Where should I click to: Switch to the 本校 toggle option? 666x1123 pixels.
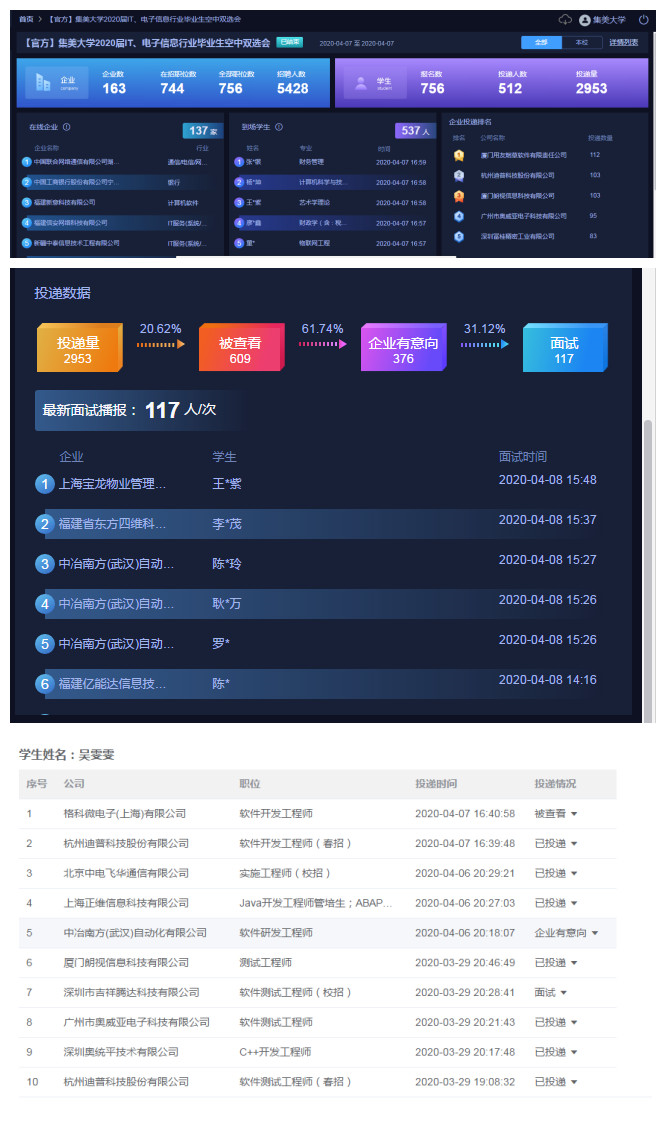tap(581, 43)
